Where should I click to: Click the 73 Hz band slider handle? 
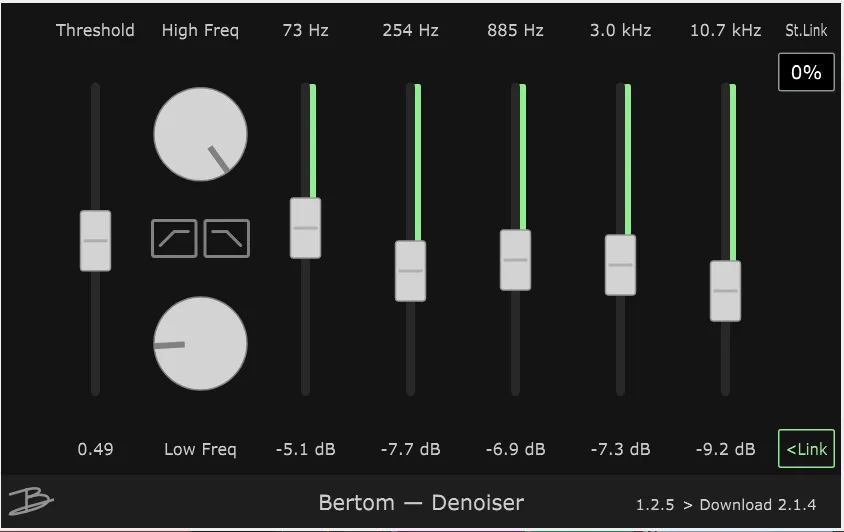305,228
